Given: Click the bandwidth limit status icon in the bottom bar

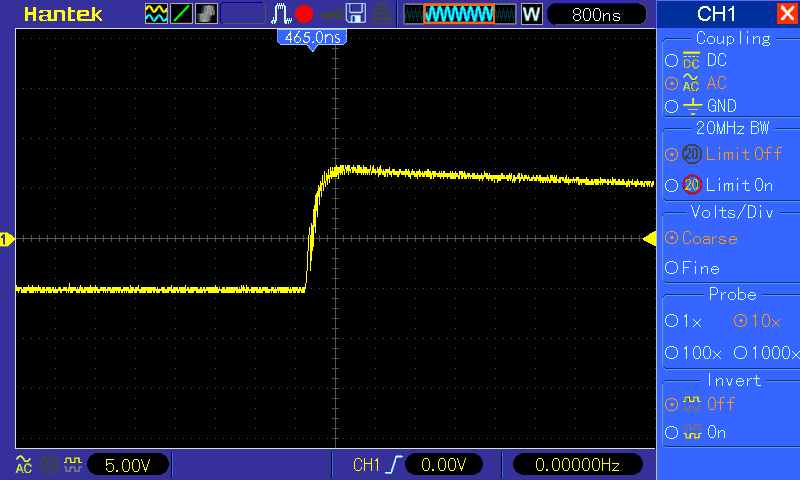Looking at the screenshot, I should [49, 465].
